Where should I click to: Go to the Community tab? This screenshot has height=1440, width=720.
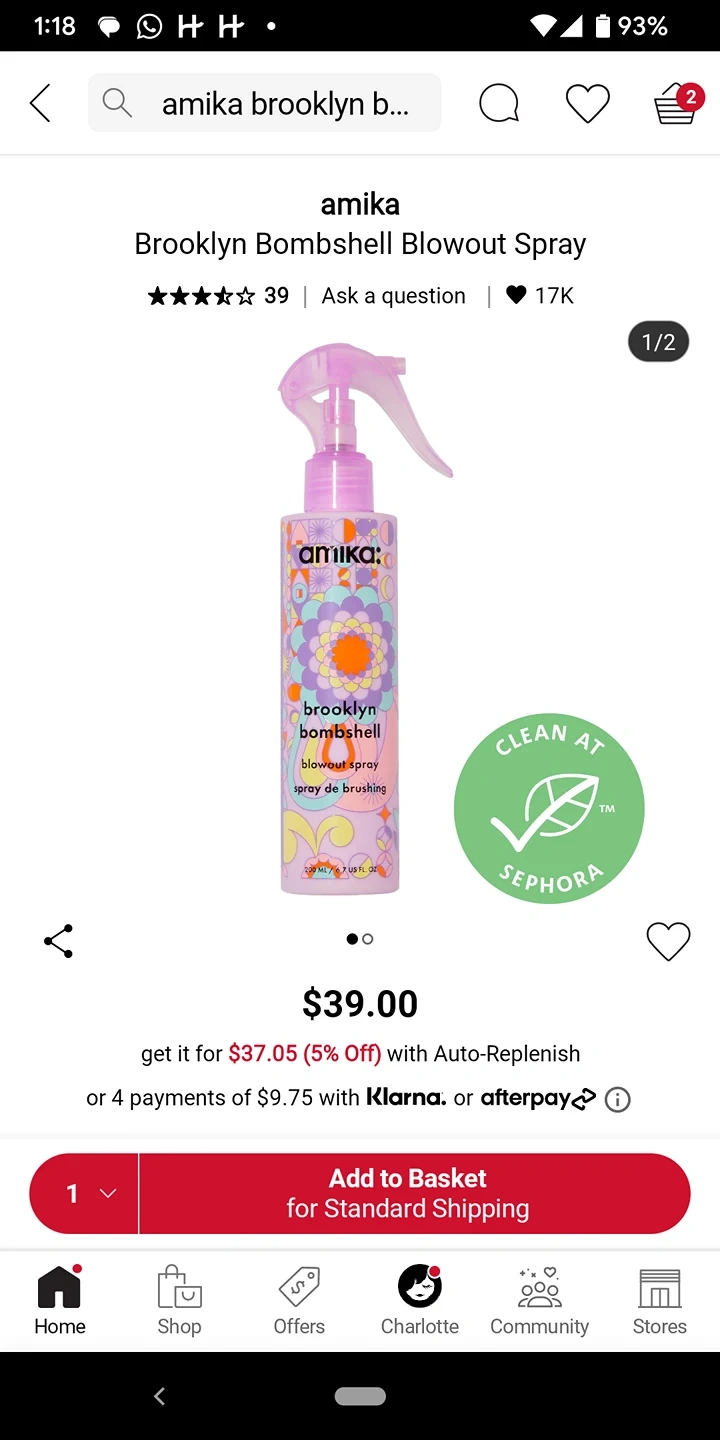tap(539, 1300)
